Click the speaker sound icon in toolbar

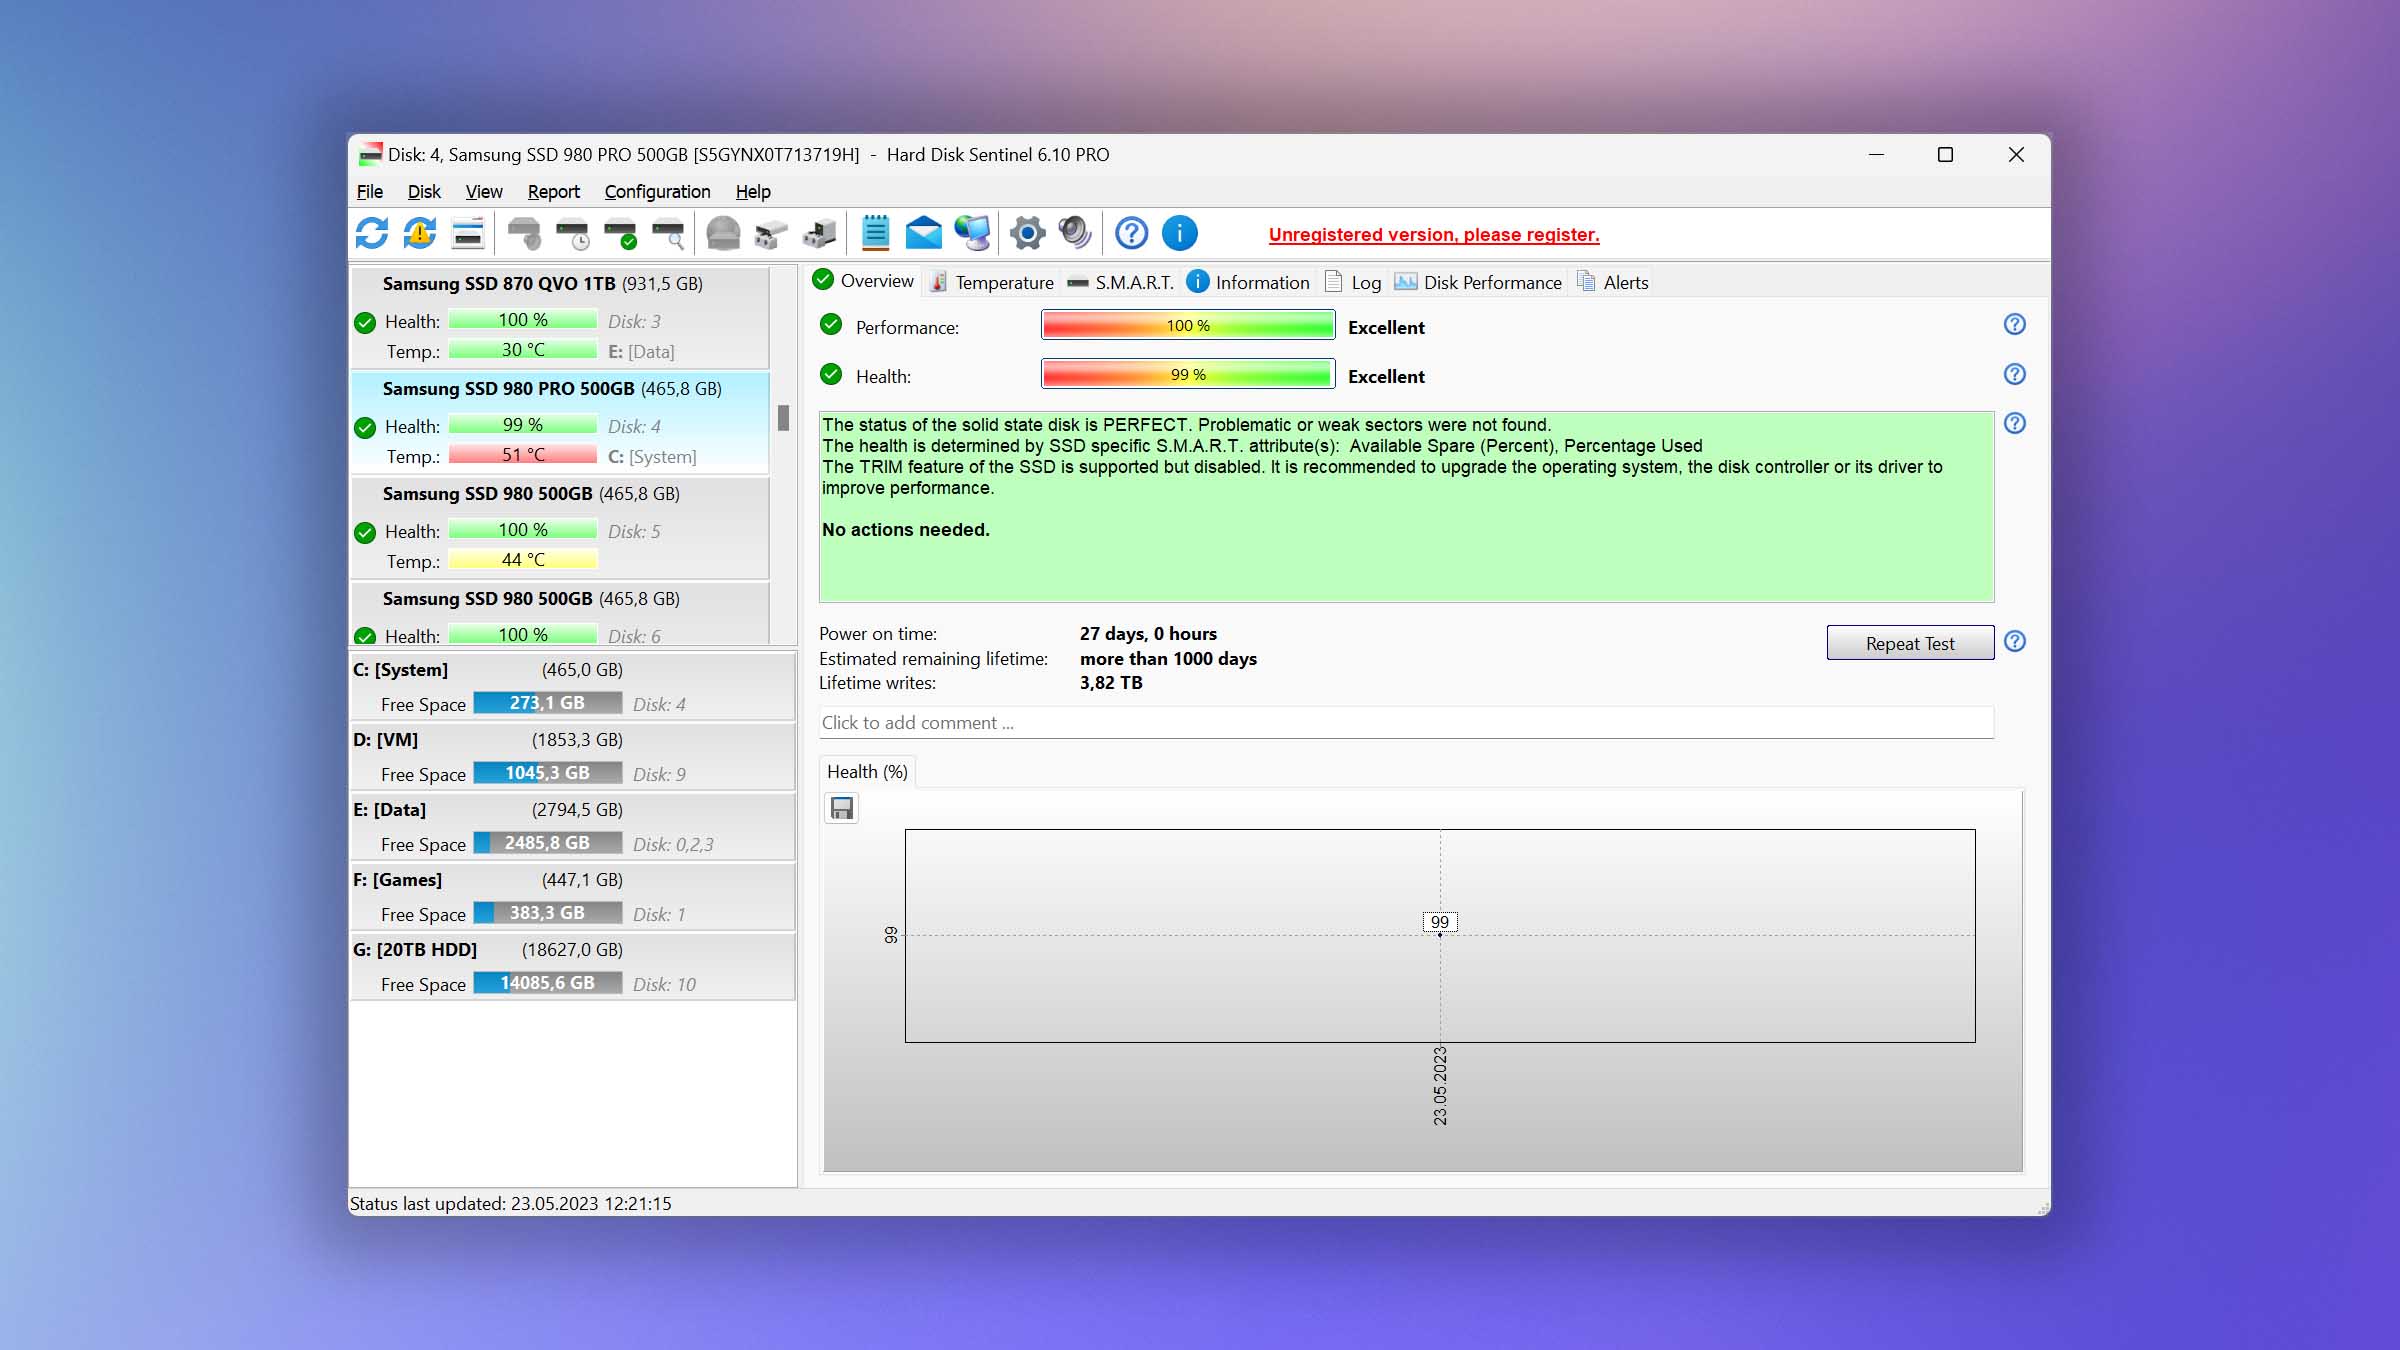[1075, 234]
